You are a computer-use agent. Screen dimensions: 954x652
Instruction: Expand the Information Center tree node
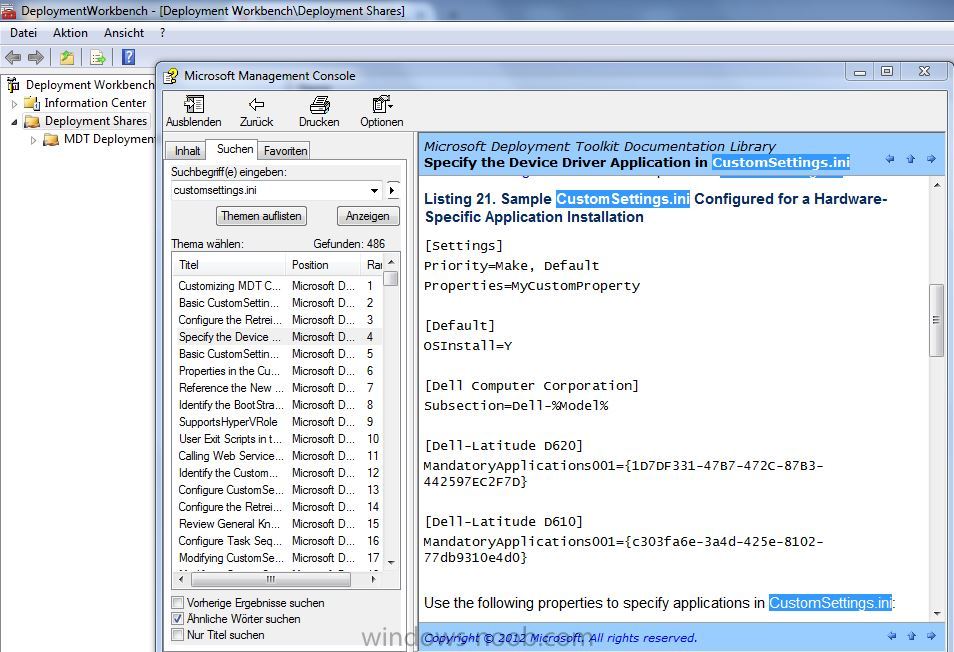pyautogui.click(x=15, y=104)
